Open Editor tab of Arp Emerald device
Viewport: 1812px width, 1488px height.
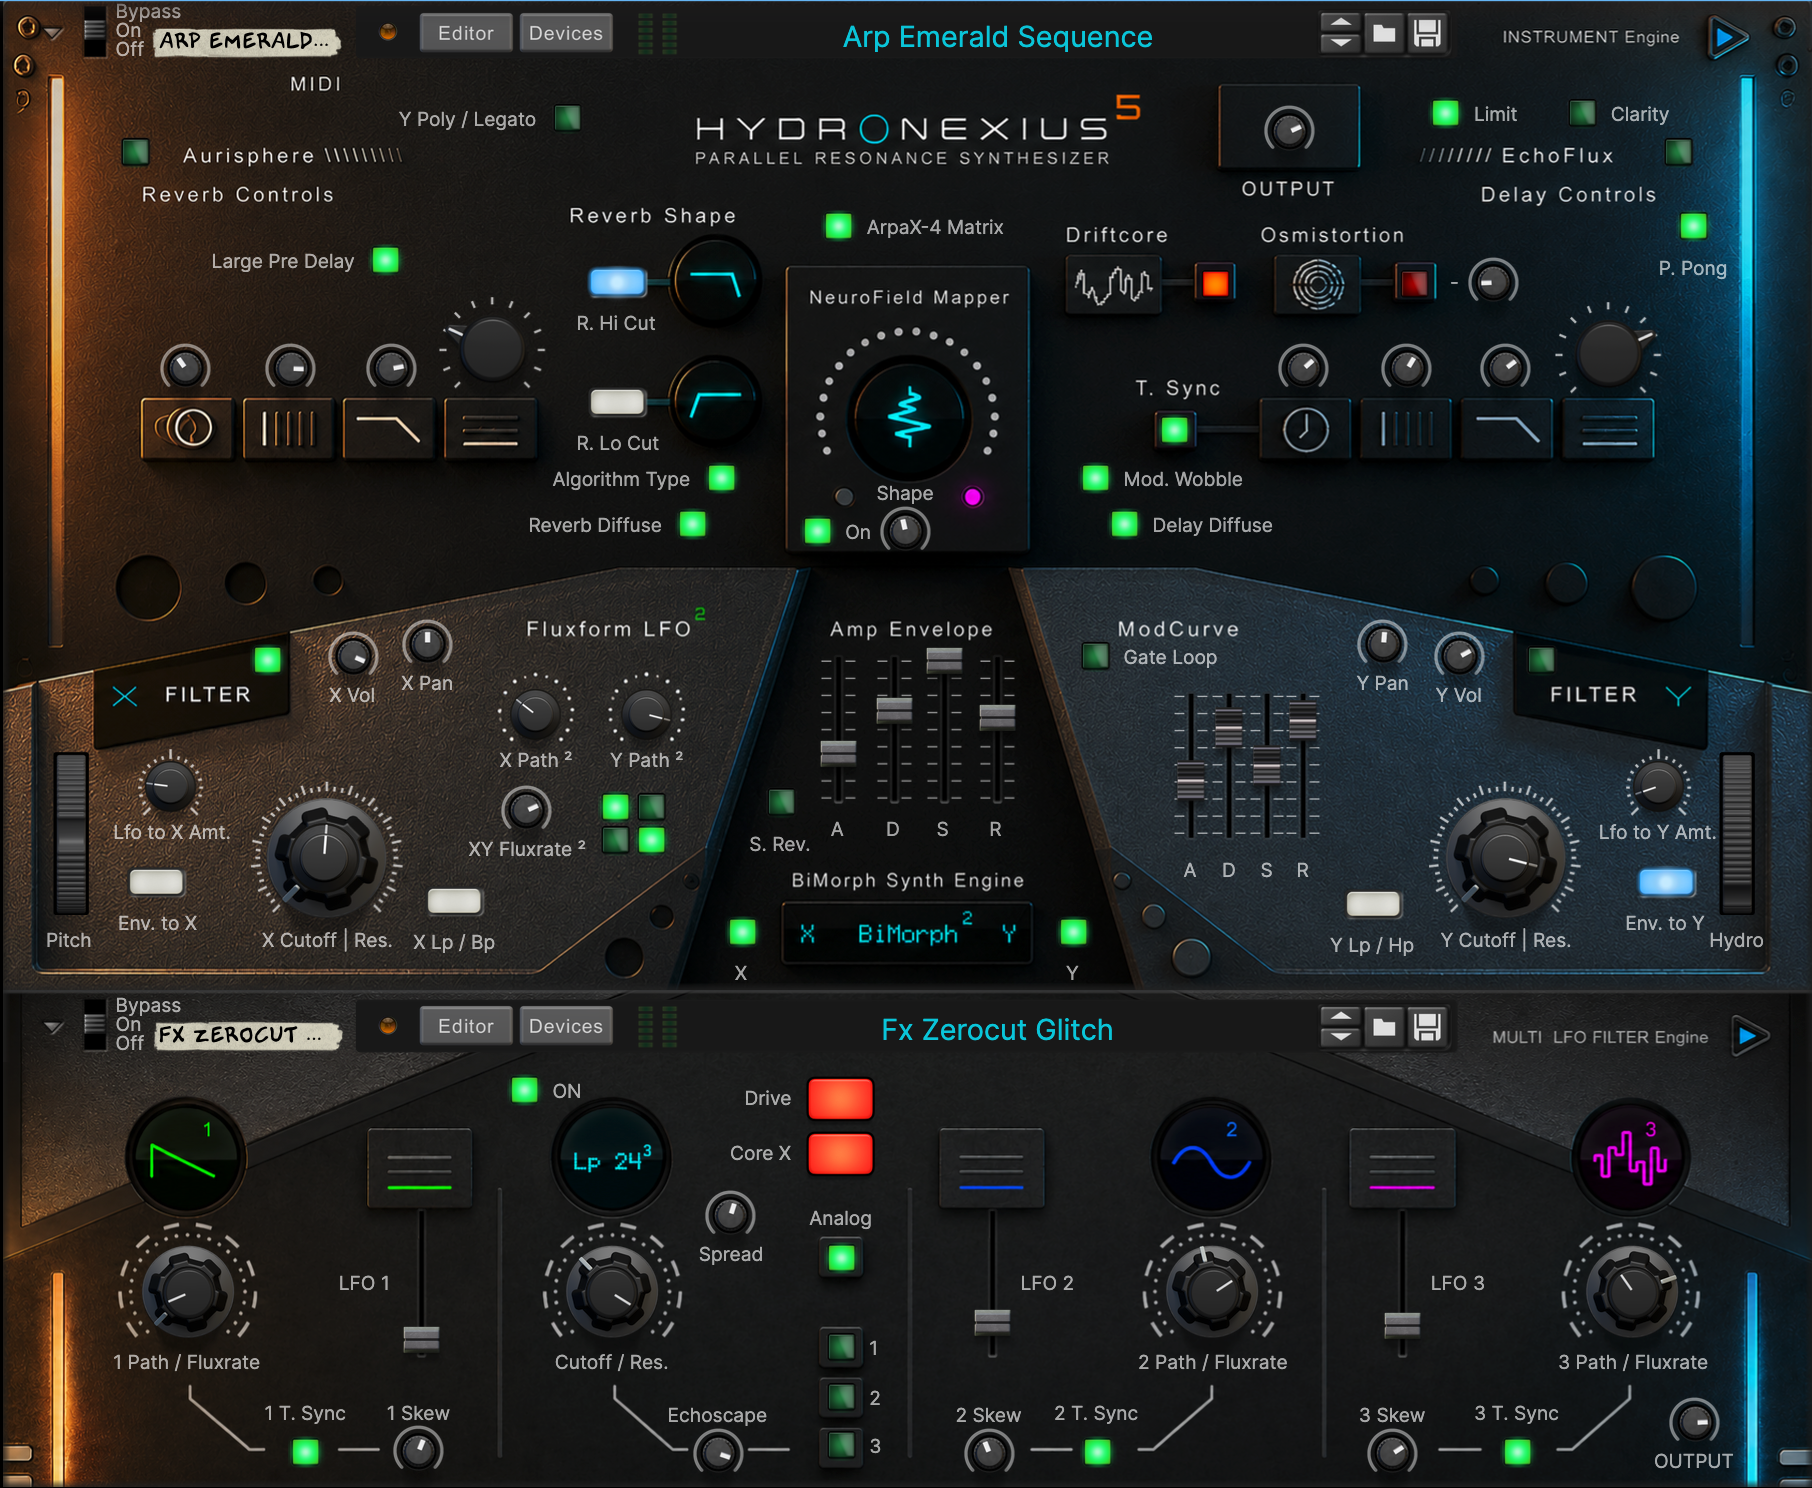tap(466, 33)
